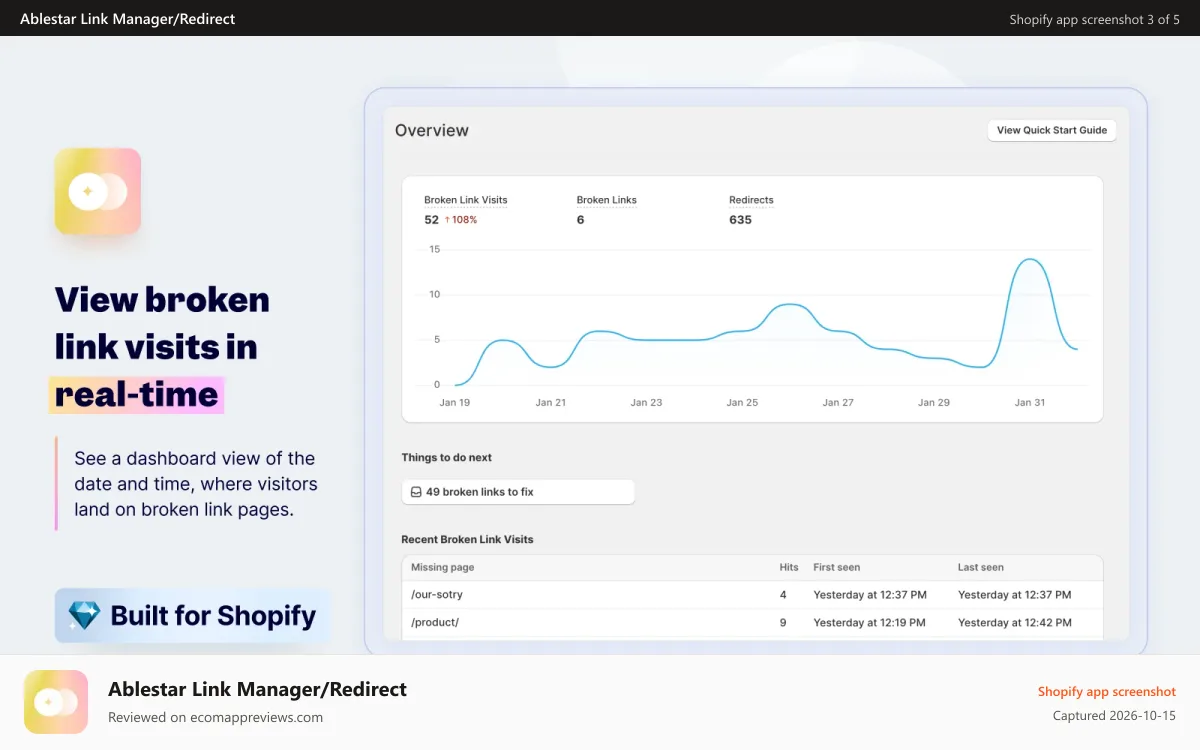Click first seen Yesterday at 12:19 PM
Image resolution: width=1200 pixels, height=750 pixels.
870,622
